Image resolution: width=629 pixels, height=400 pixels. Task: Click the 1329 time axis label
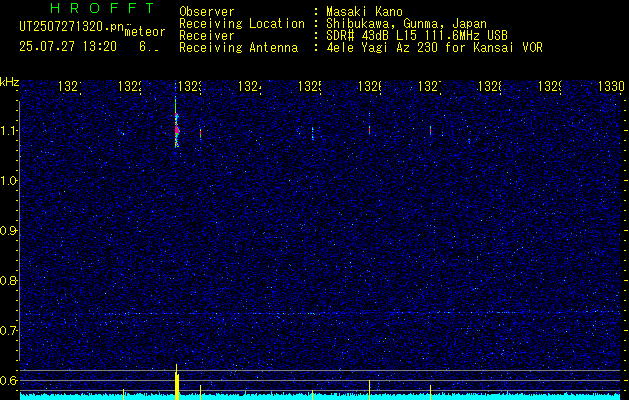[550, 86]
